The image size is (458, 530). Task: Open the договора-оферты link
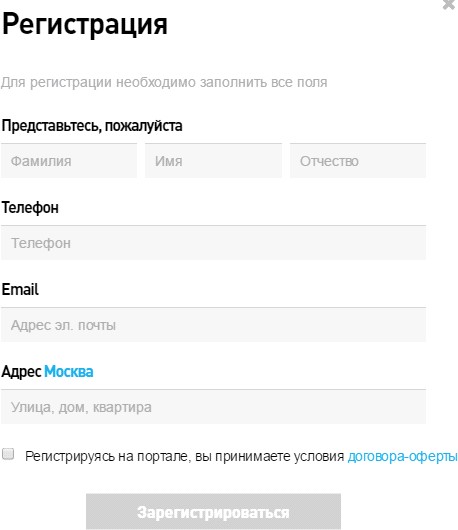[x=403, y=456]
